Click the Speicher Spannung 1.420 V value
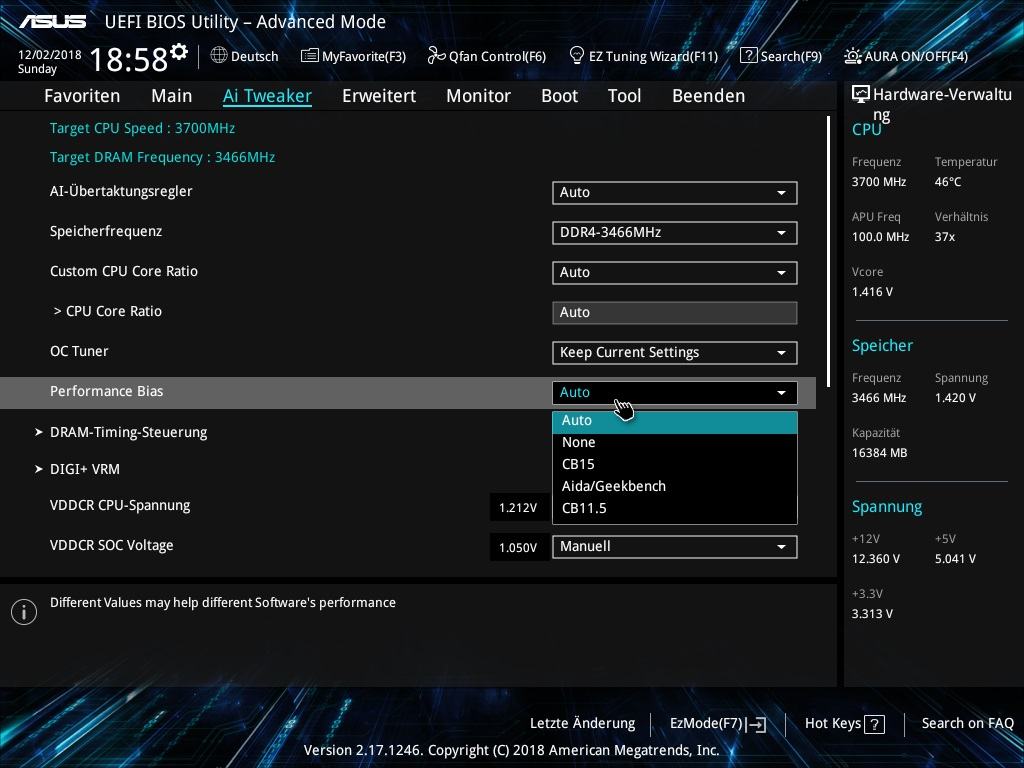The image size is (1024, 768). coord(955,398)
